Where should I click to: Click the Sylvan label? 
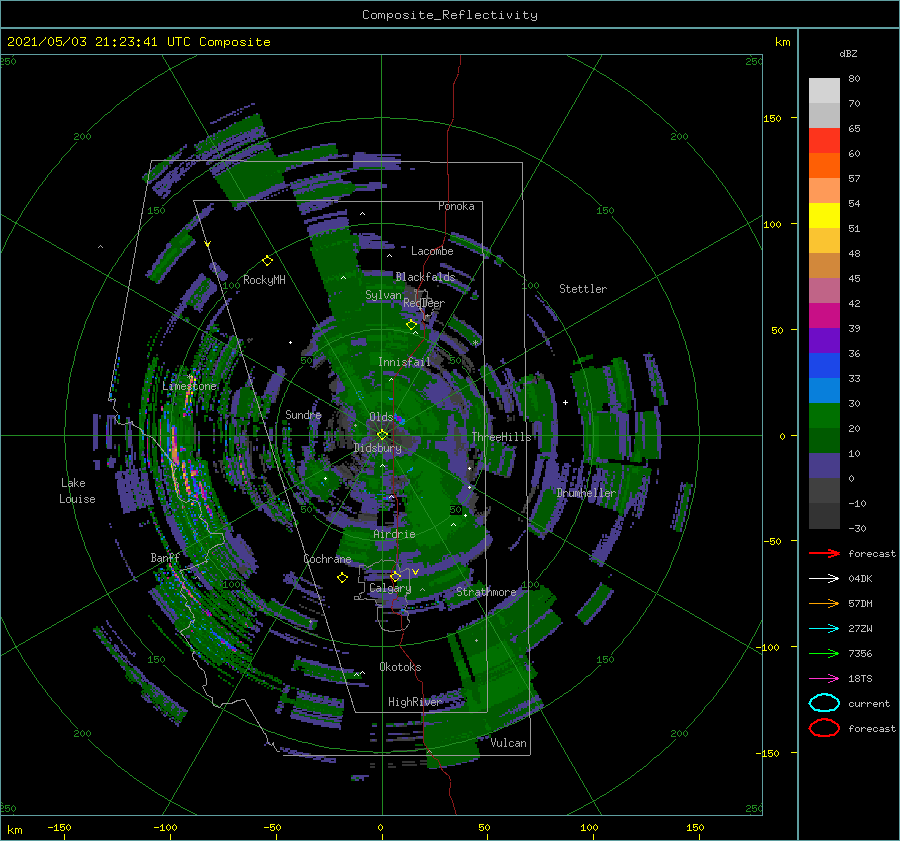[x=383, y=295]
